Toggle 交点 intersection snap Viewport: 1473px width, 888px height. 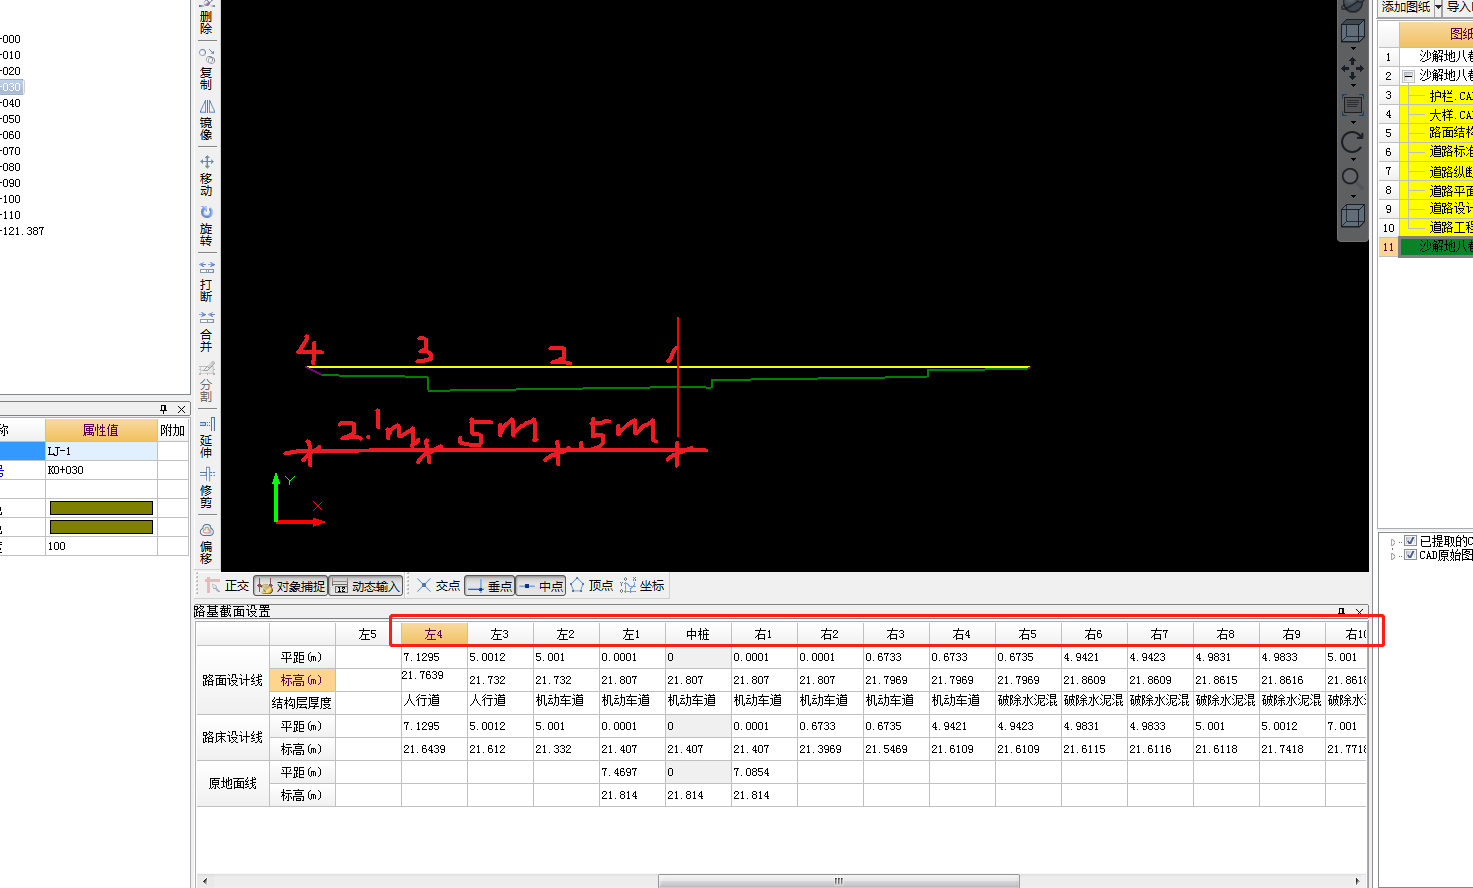pos(438,586)
